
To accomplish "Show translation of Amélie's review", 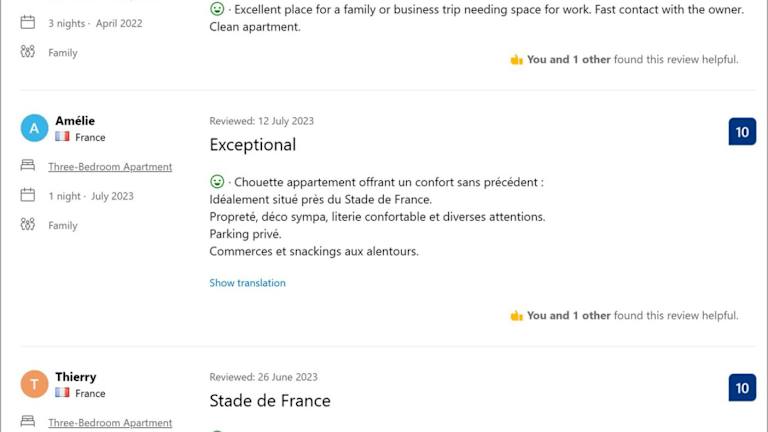I will point(247,283).
